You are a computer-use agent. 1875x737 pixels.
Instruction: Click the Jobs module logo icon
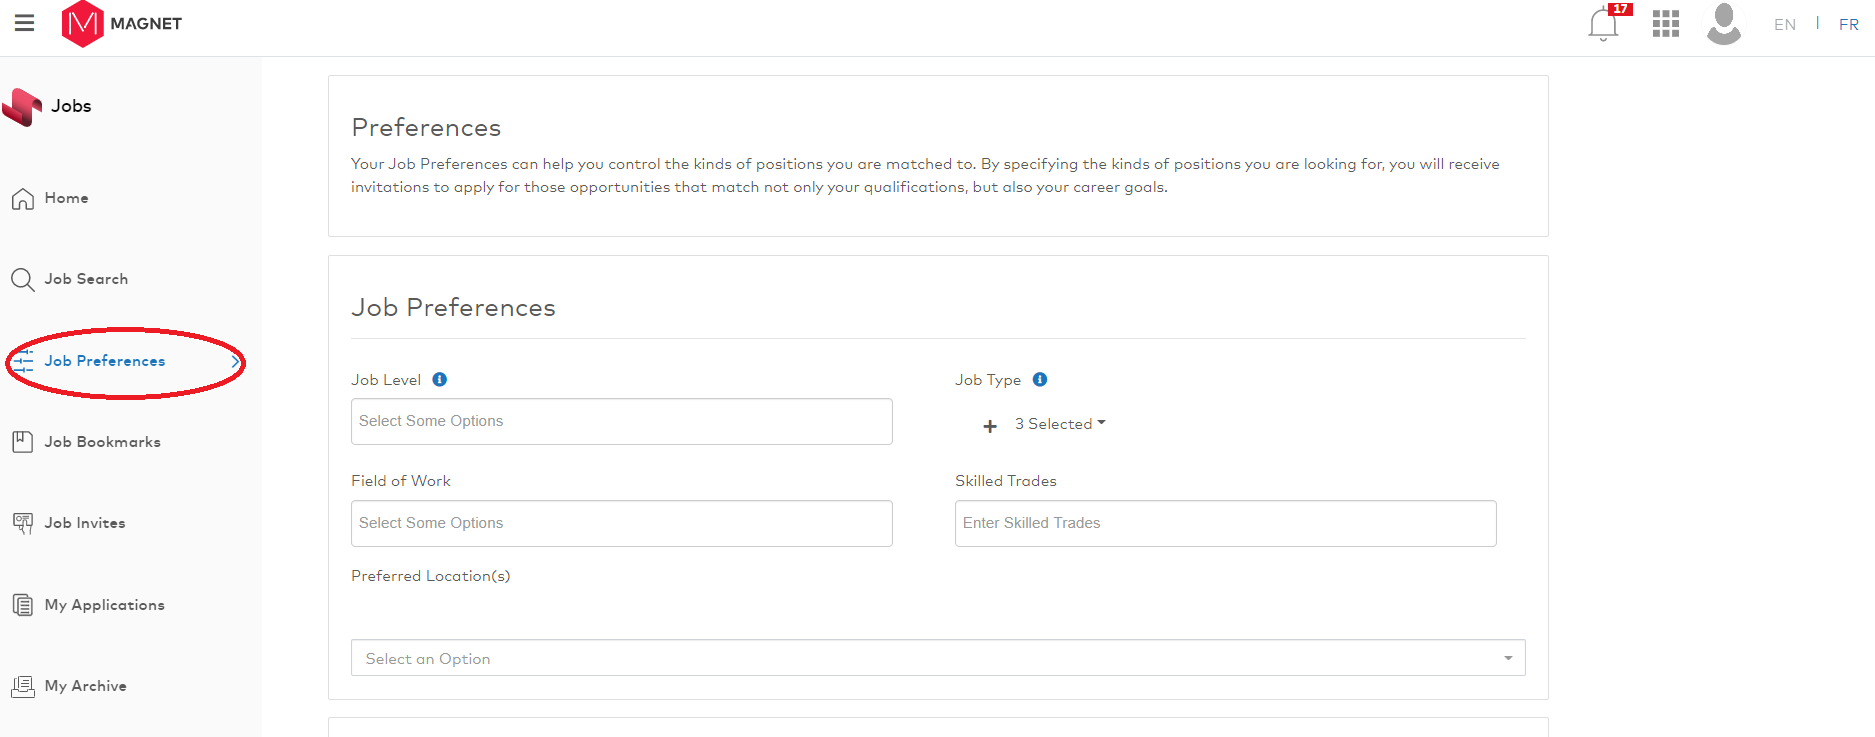[22, 107]
